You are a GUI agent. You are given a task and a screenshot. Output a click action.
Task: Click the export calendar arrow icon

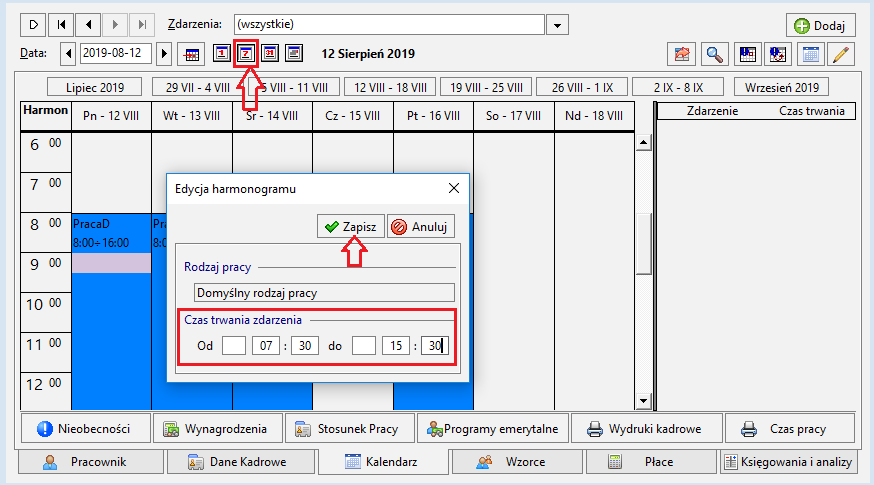point(682,54)
